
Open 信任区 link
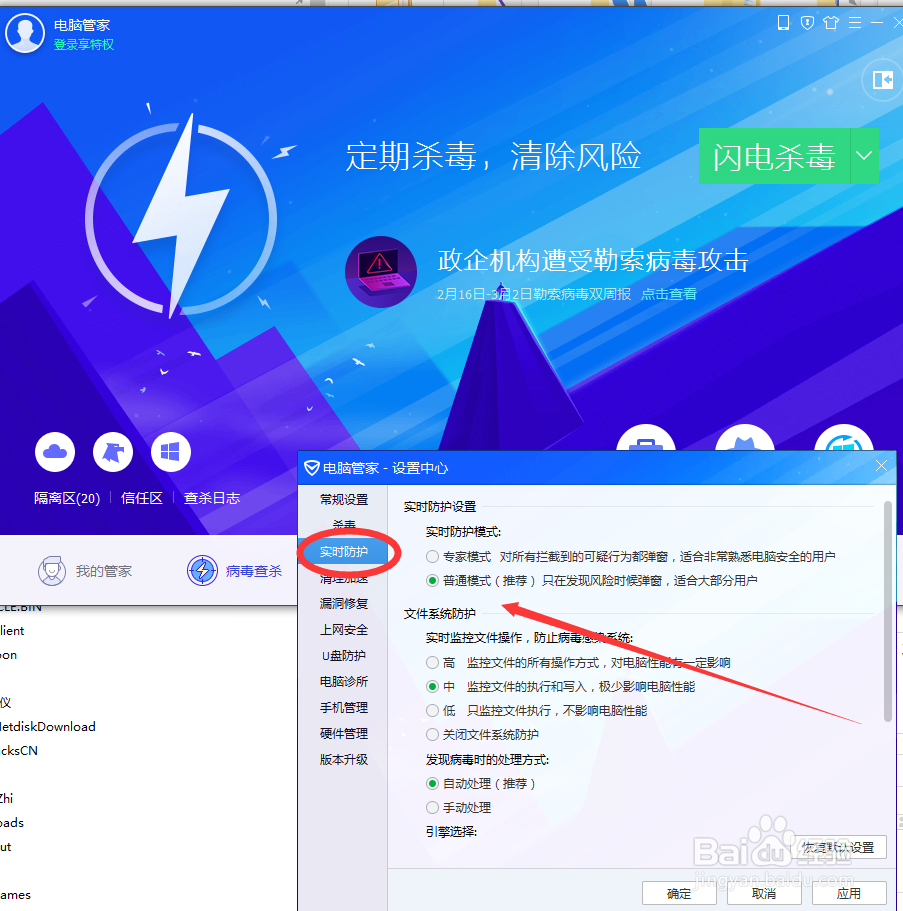[x=142, y=498]
